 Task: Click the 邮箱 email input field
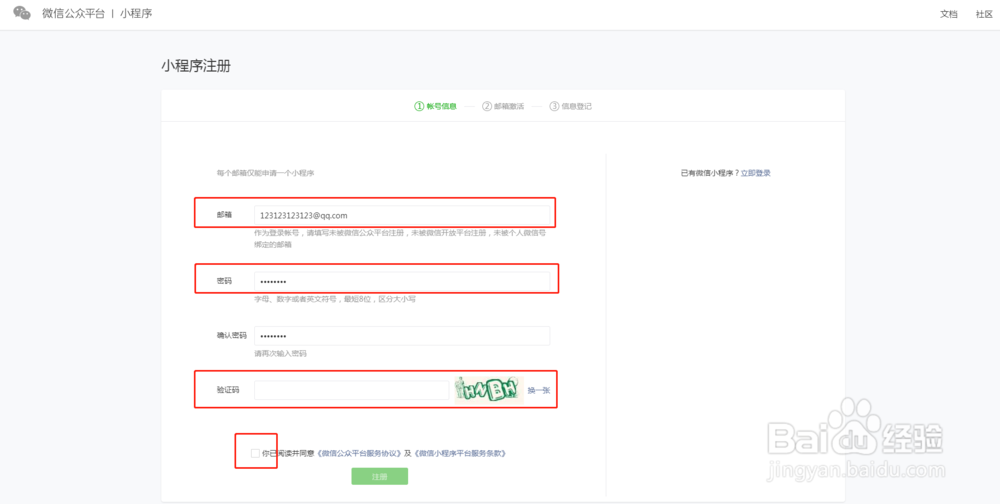402,215
